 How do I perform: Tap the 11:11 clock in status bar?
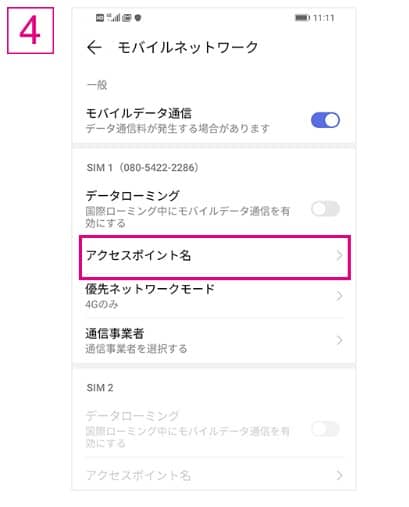(x=324, y=18)
